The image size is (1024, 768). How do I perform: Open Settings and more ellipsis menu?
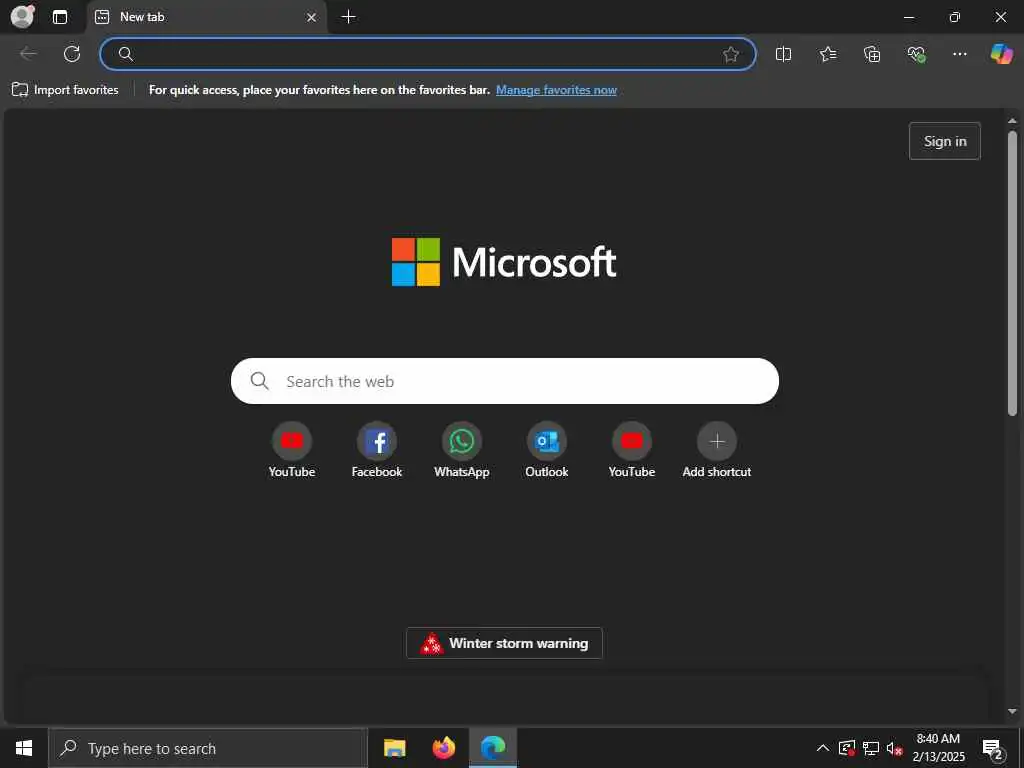(959, 54)
